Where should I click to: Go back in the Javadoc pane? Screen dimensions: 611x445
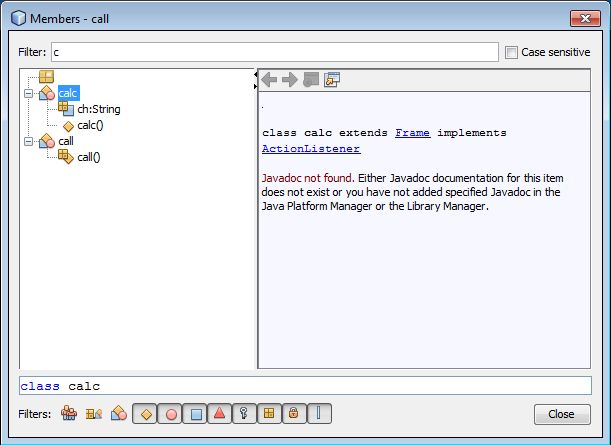coord(269,80)
